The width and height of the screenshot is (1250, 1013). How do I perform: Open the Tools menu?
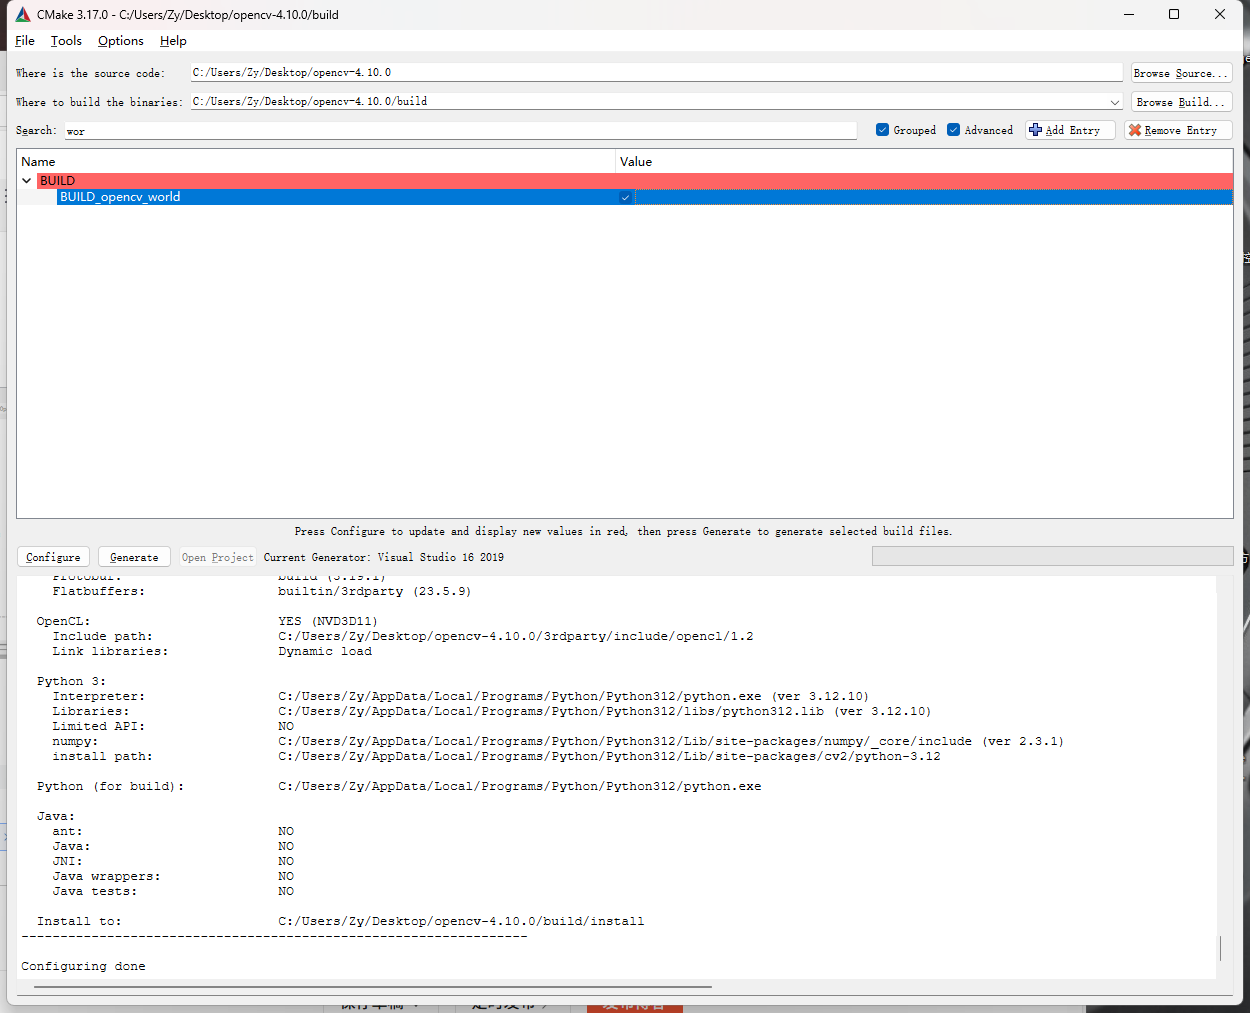click(x=66, y=41)
